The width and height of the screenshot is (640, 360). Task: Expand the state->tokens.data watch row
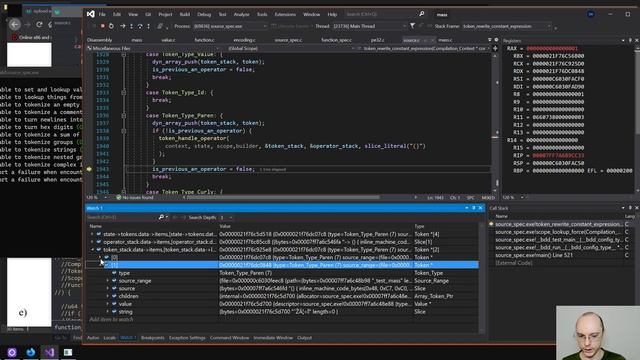[x=92, y=234]
